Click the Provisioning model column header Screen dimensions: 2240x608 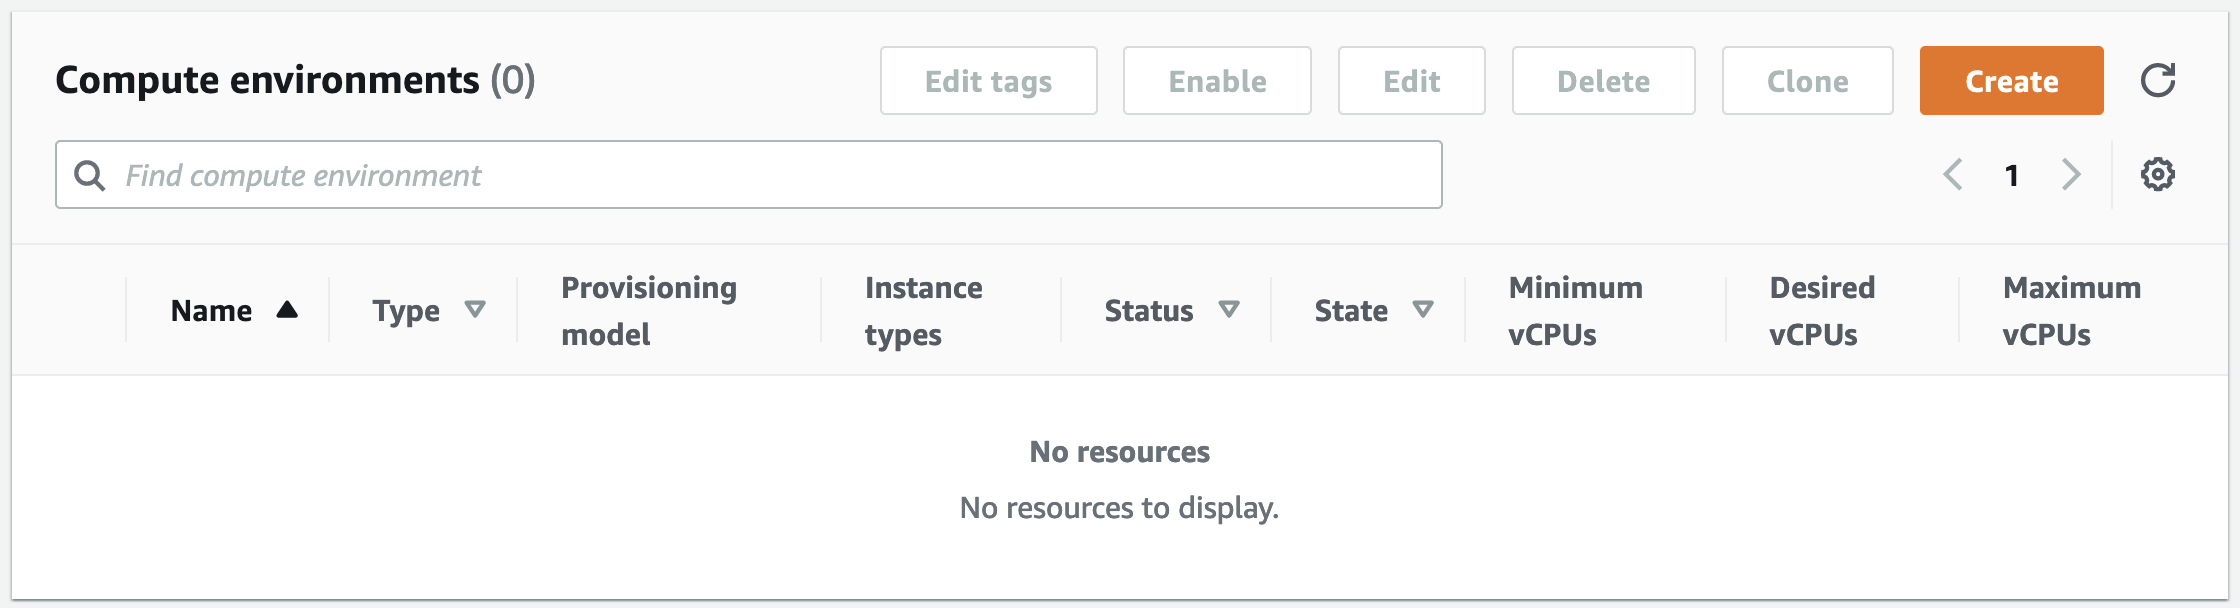649,310
